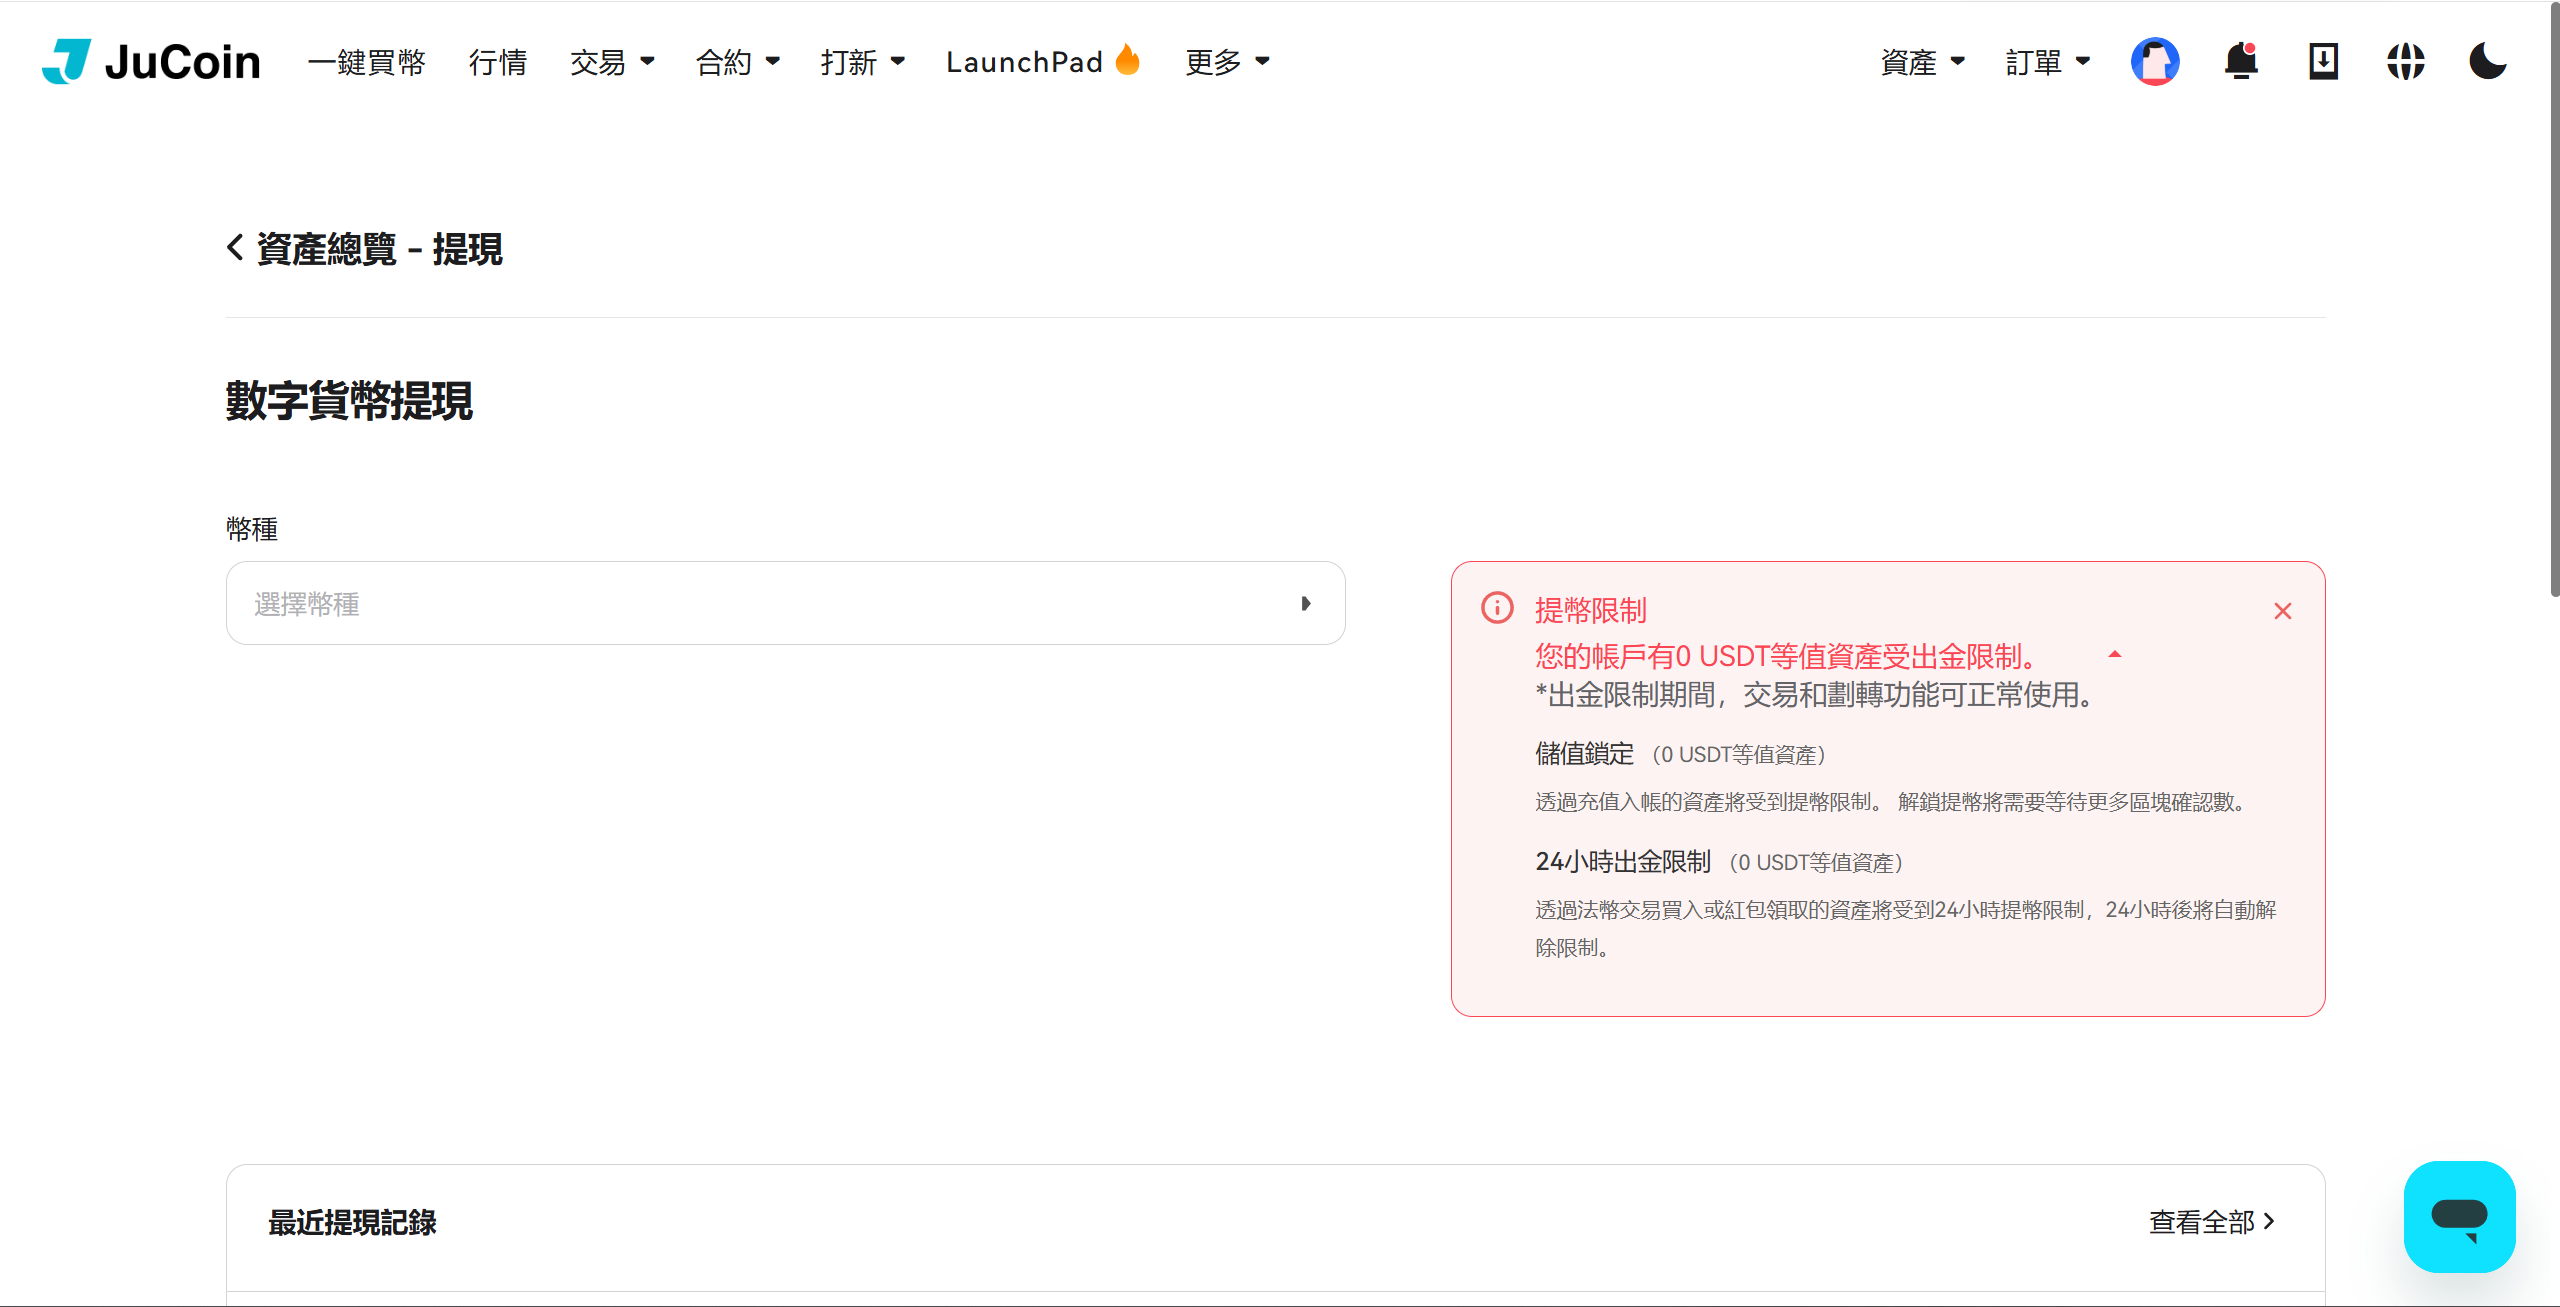The height and width of the screenshot is (1307, 2560).
Task: Expand the 交易 menu
Action: [x=612, y=62]
